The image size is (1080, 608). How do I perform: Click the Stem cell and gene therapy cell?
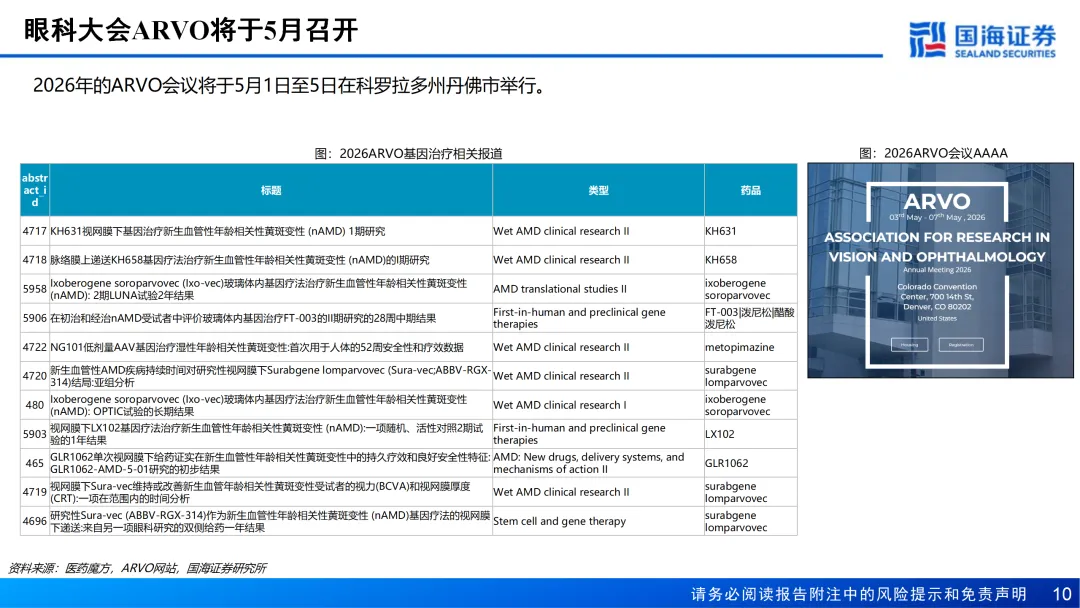click(x=598, y=521)
